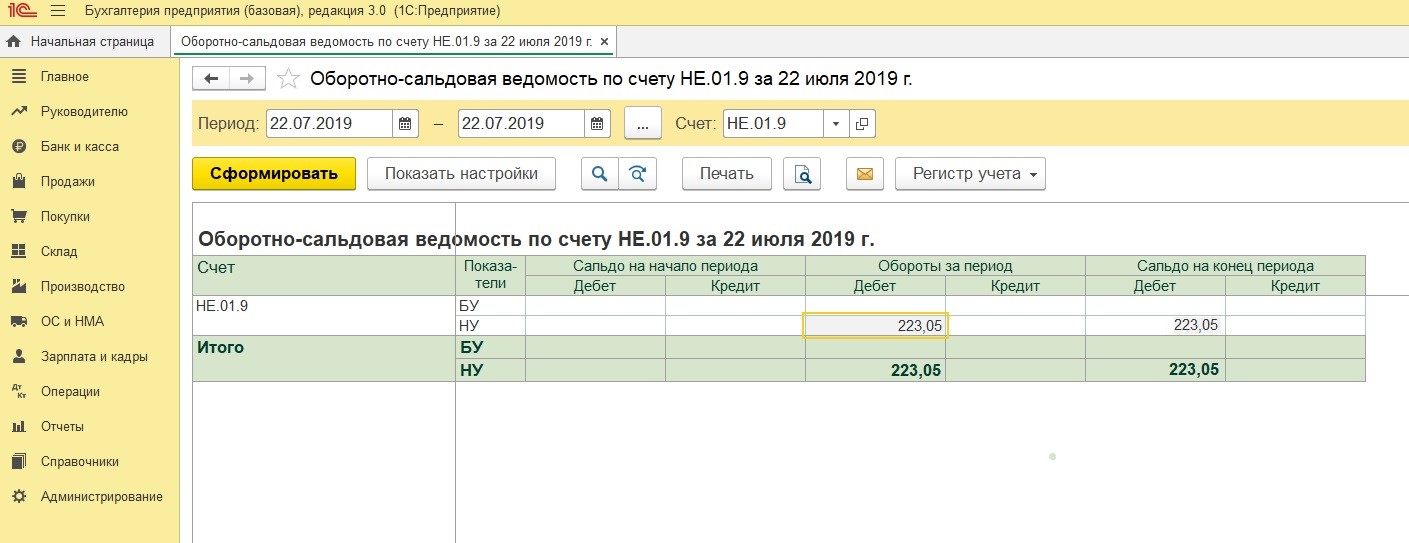The height and width of the screenshot is (543, 1409).
Task: Navigate back with the left arrow button
Action: pos(211,79)
